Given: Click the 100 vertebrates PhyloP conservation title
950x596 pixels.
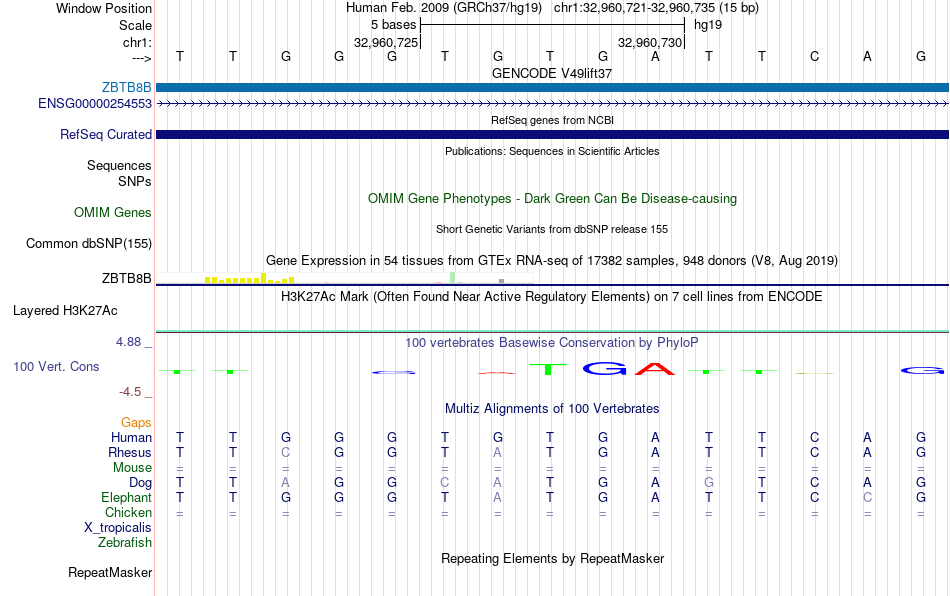Looking at the screenshot, I should [552, 342].
